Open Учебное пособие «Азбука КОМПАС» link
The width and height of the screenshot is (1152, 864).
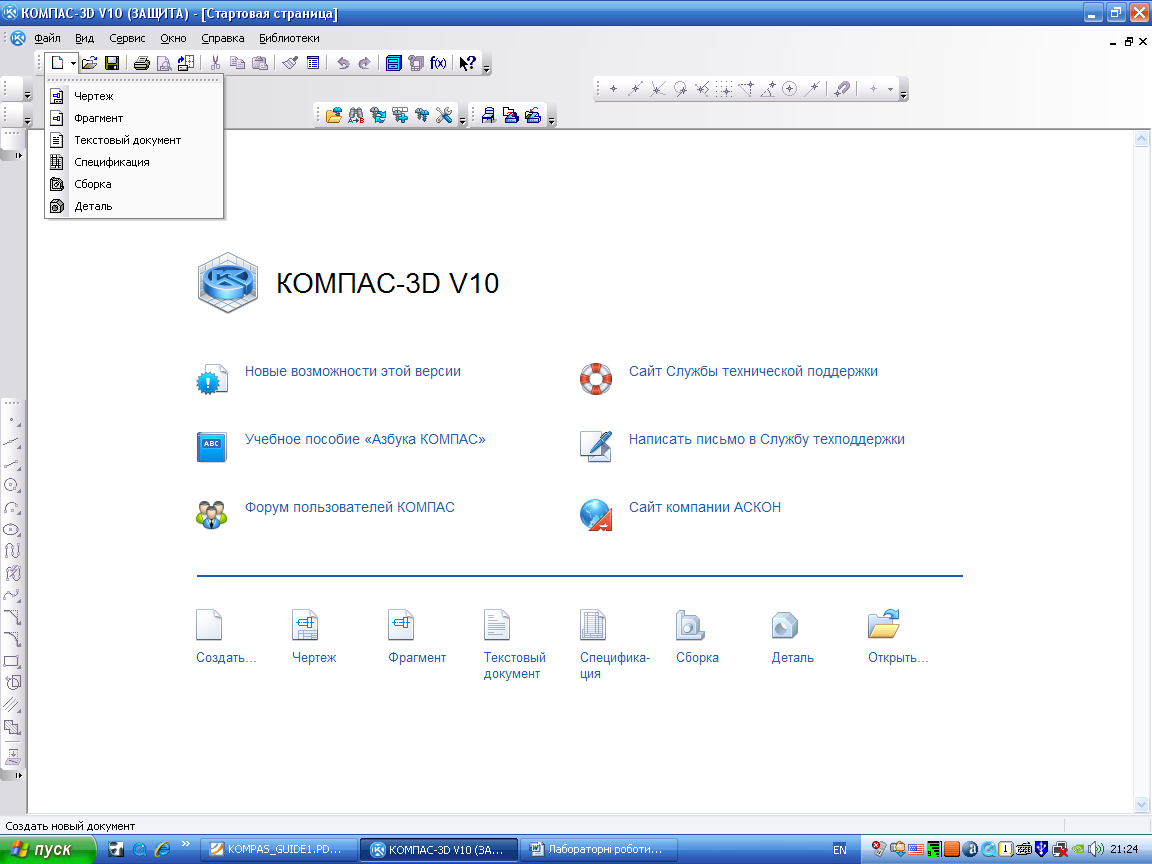pyautogui.click(x=365, y=439)
